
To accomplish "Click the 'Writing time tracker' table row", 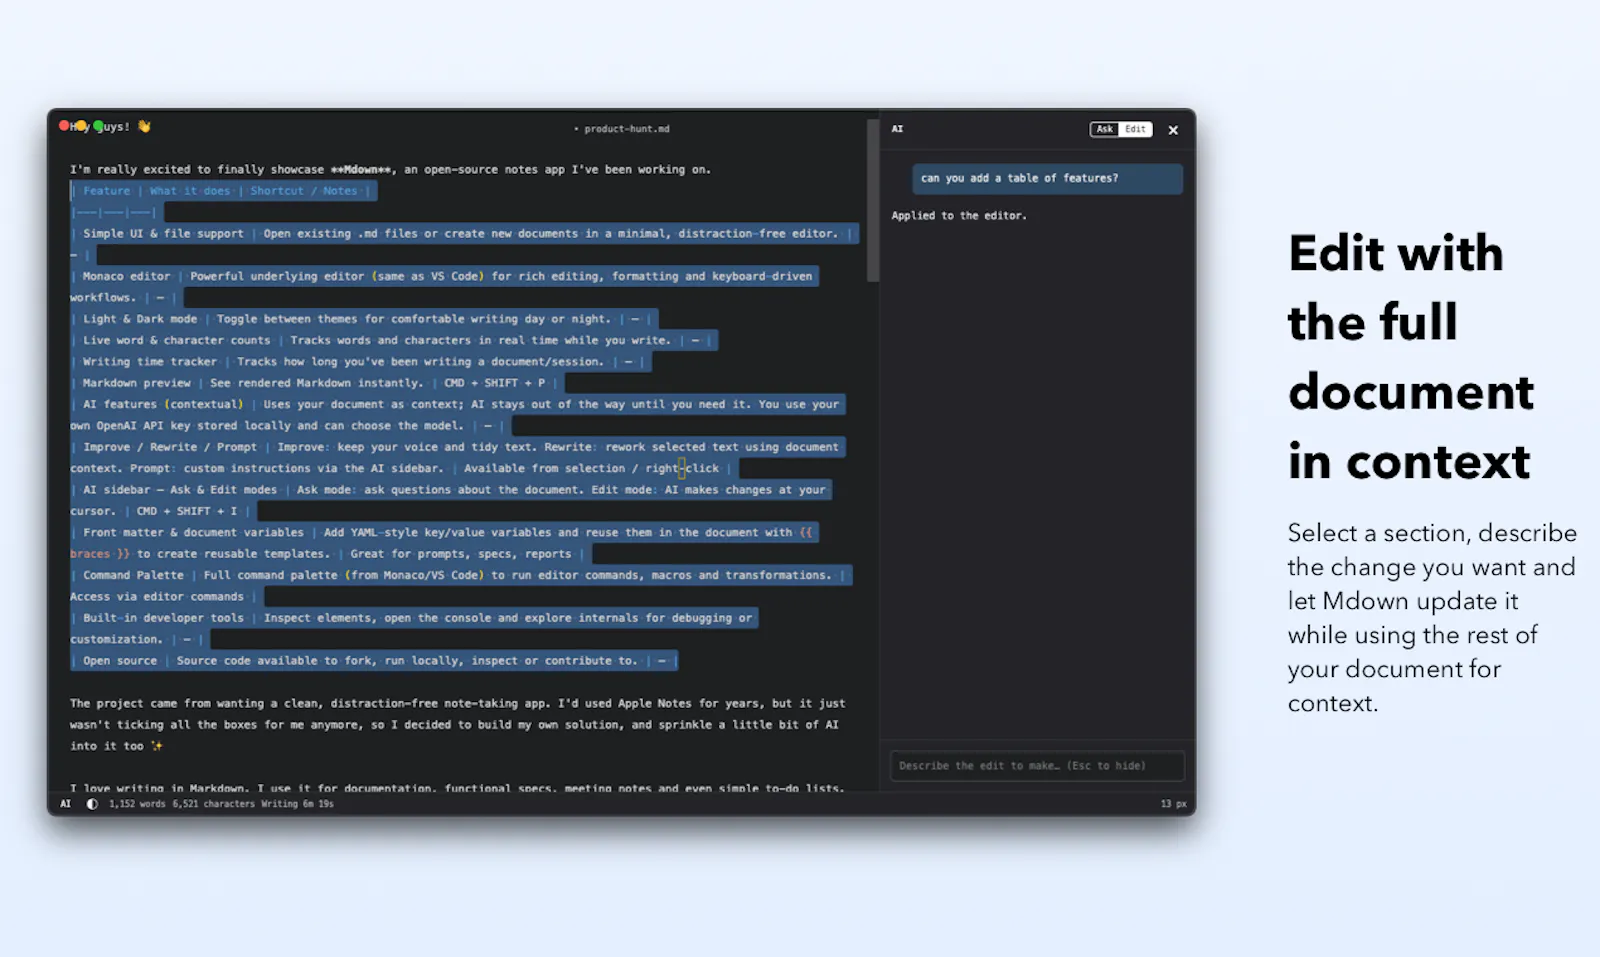I will 360,362.
